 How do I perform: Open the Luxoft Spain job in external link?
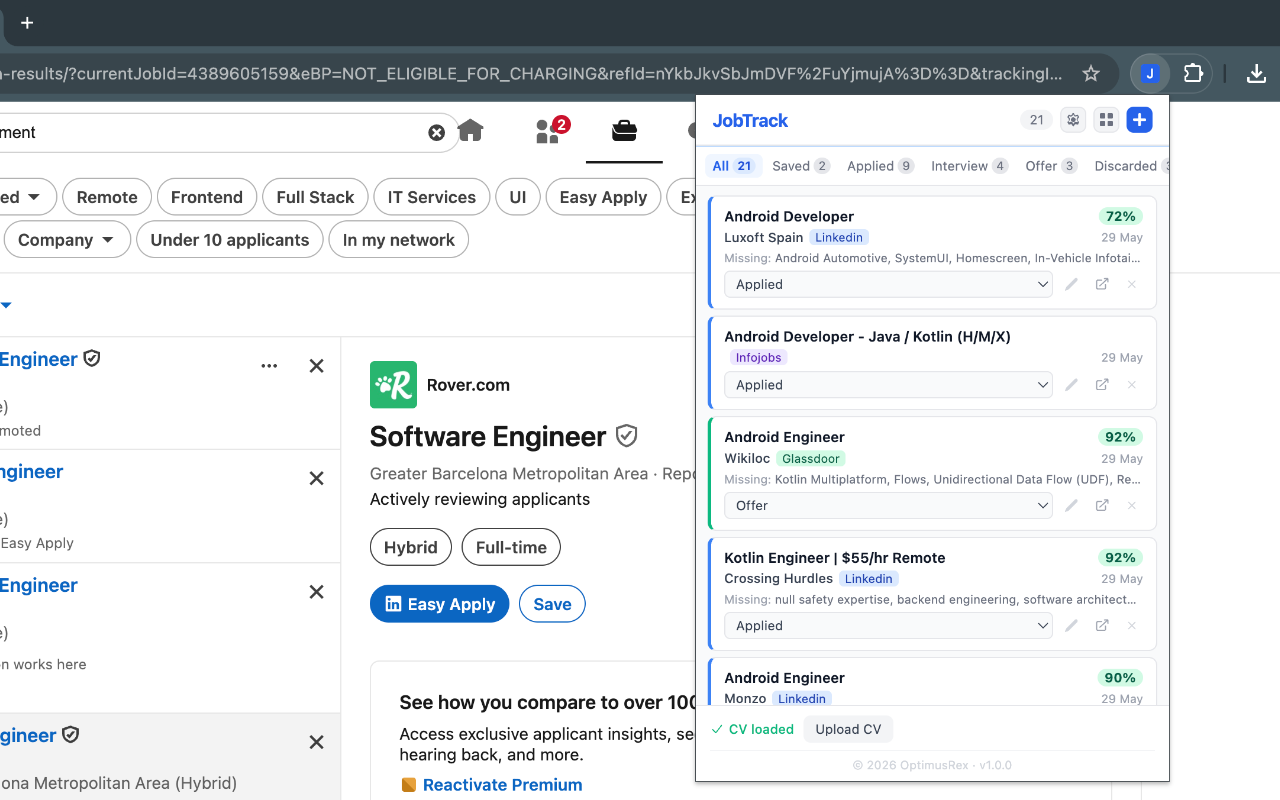(x=1102, y=284)
